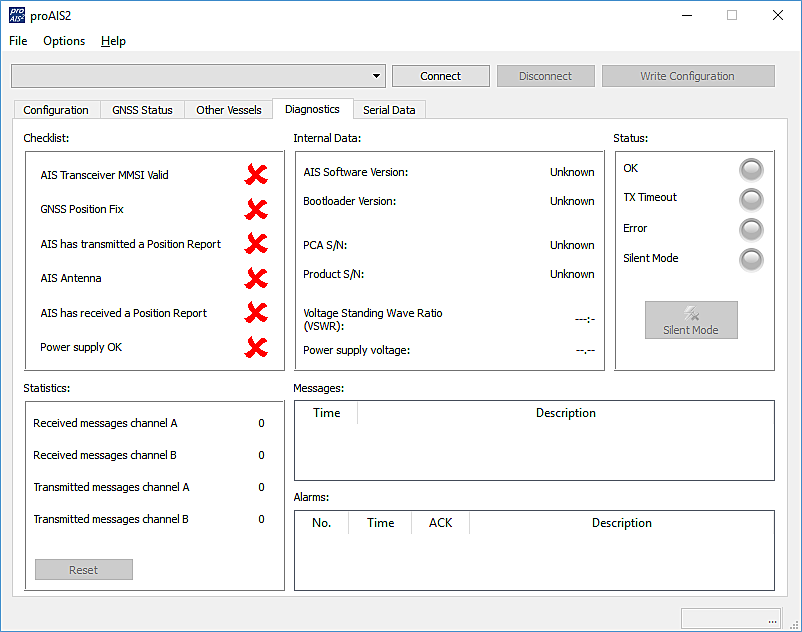This screenshot has width=802, height=632.
Task: Close the proAIS2 window
Action: 777,15
